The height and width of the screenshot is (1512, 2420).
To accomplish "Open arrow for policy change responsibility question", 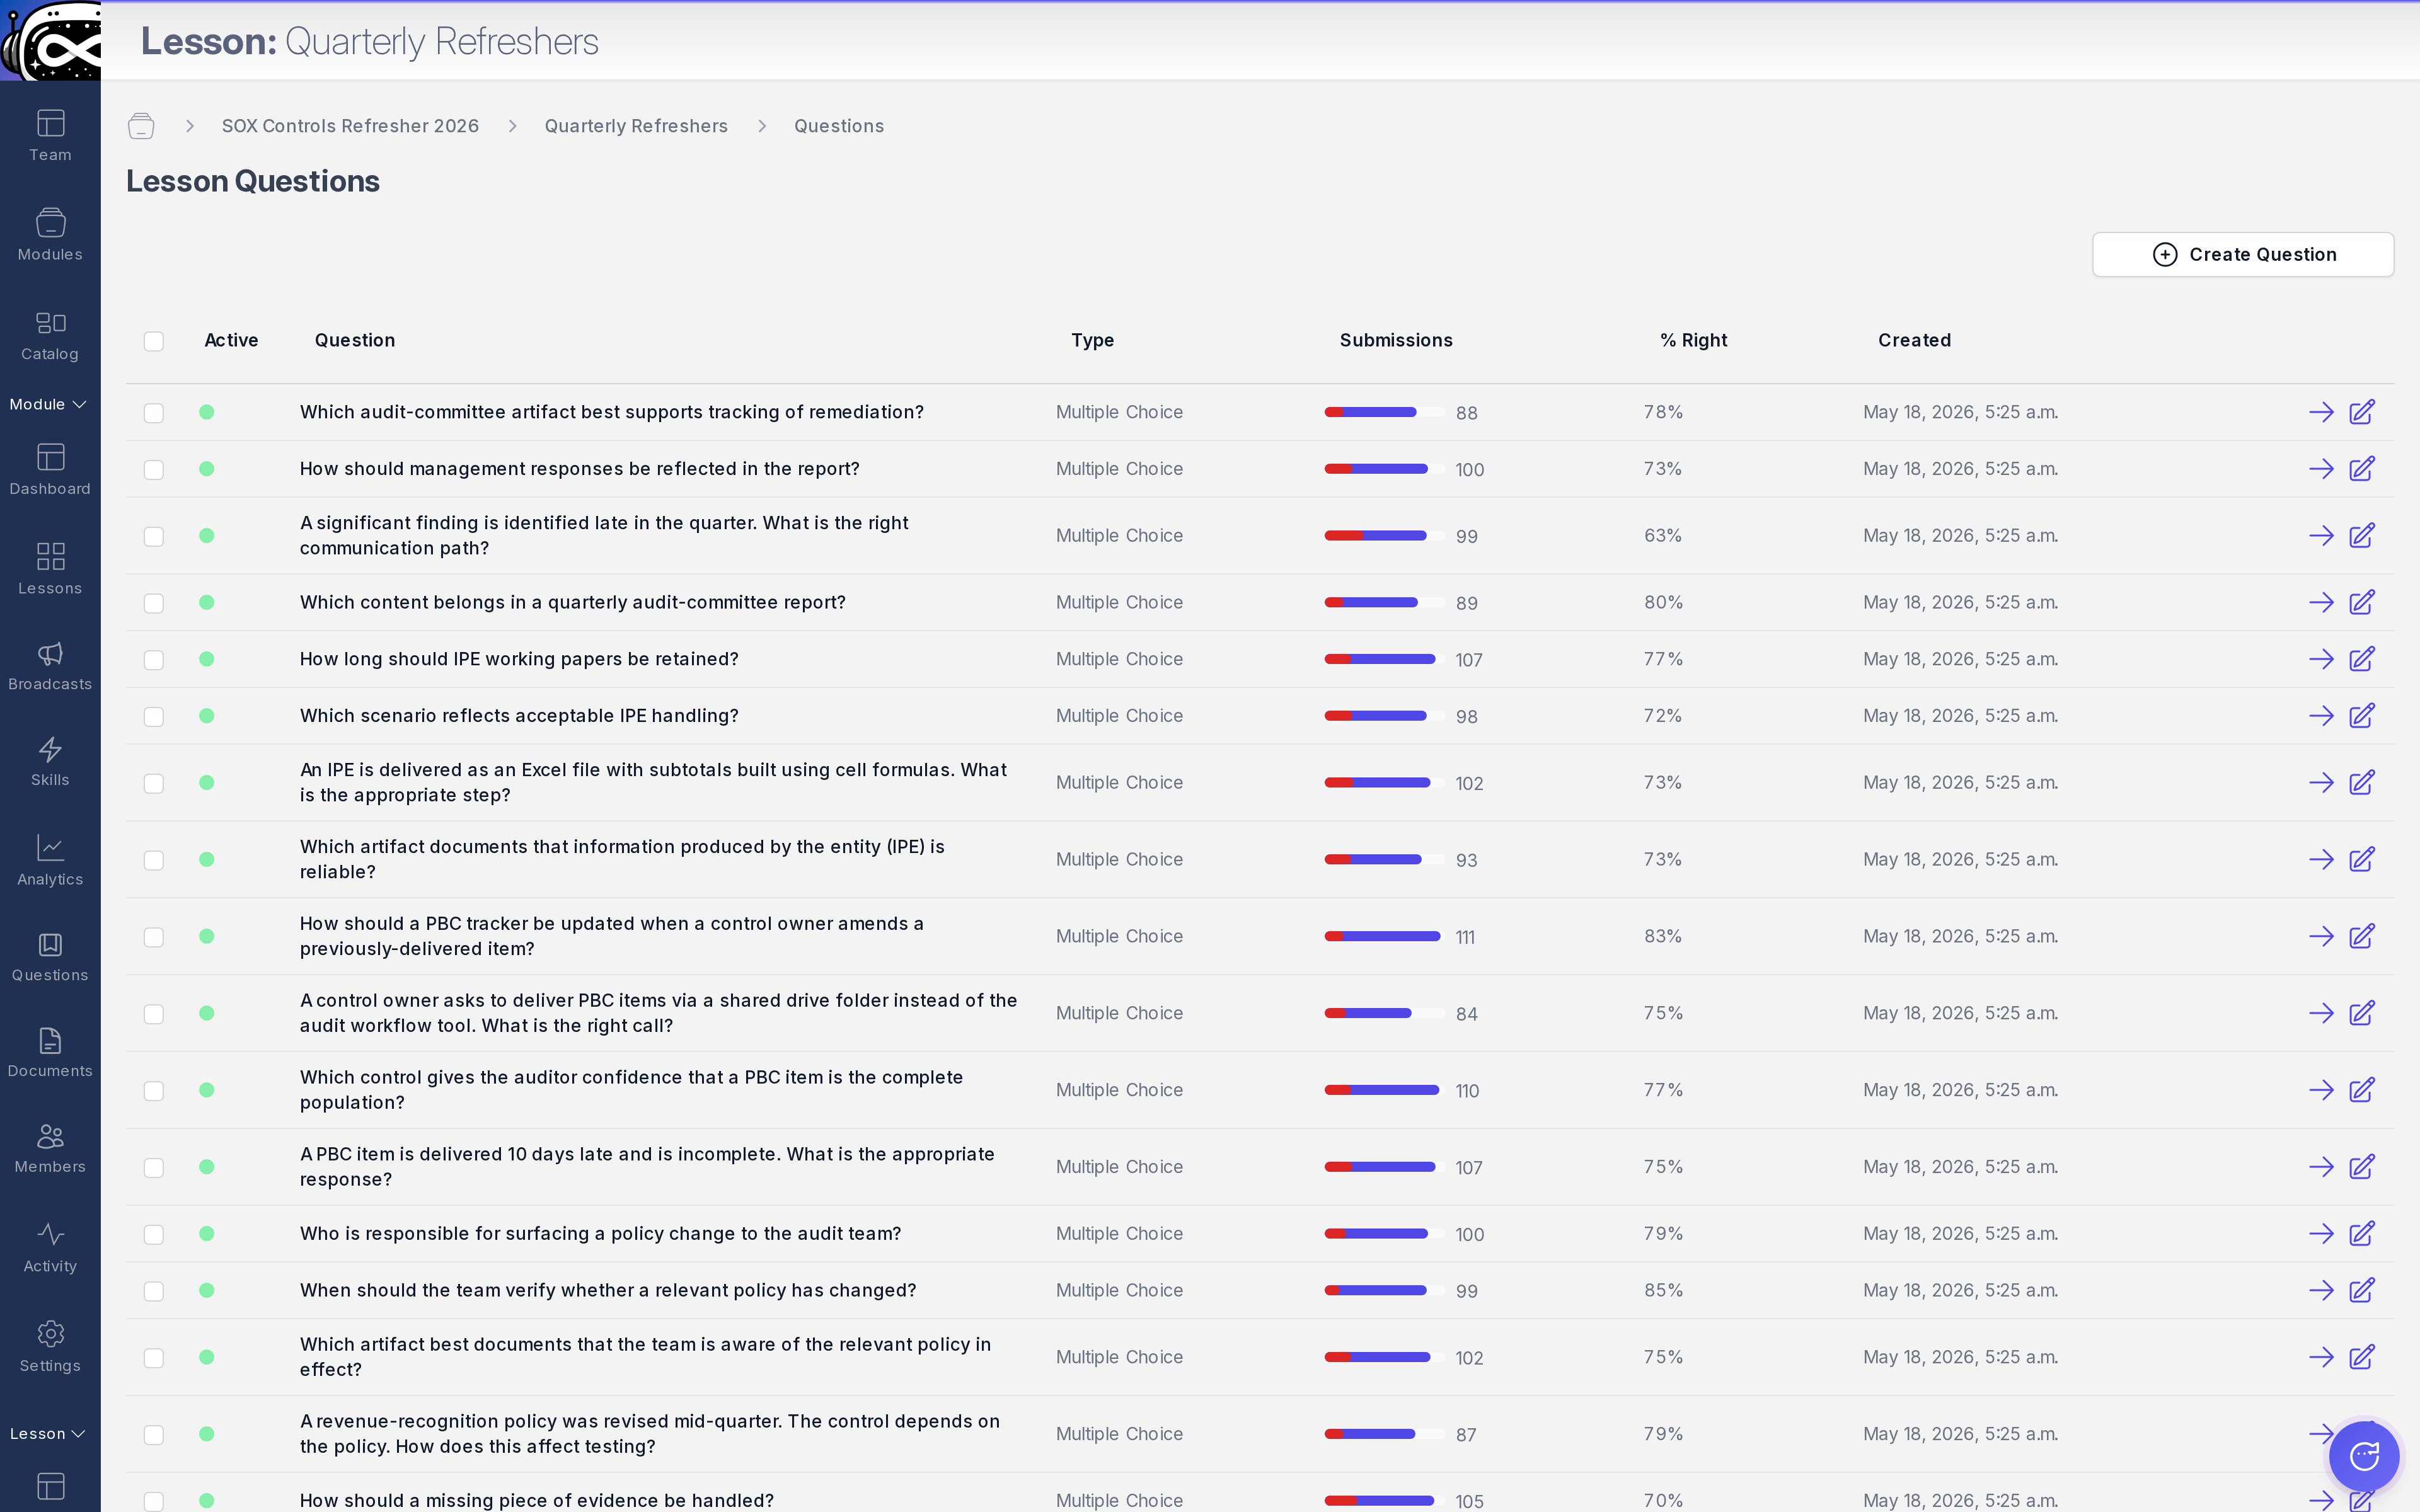I will pos(2321,1234).
